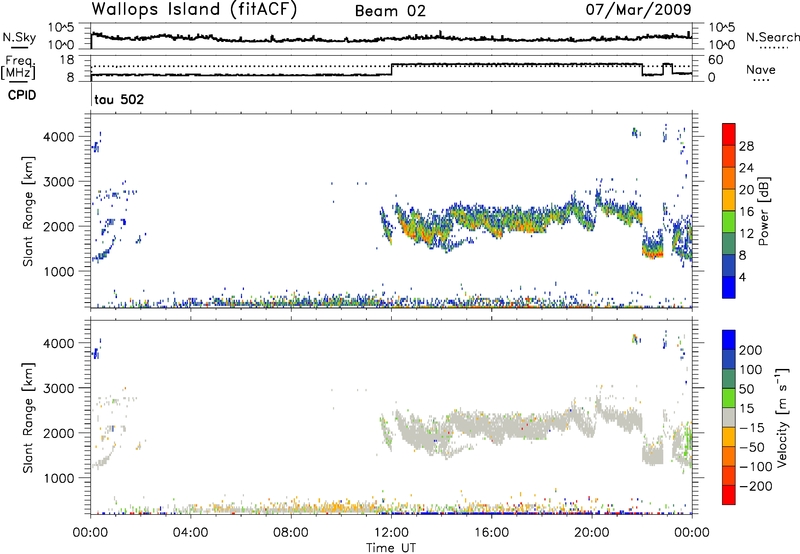Select Velocity segment between -100 and -200
The width and height of the screenshot is (800, 554).
click(729, 475)
